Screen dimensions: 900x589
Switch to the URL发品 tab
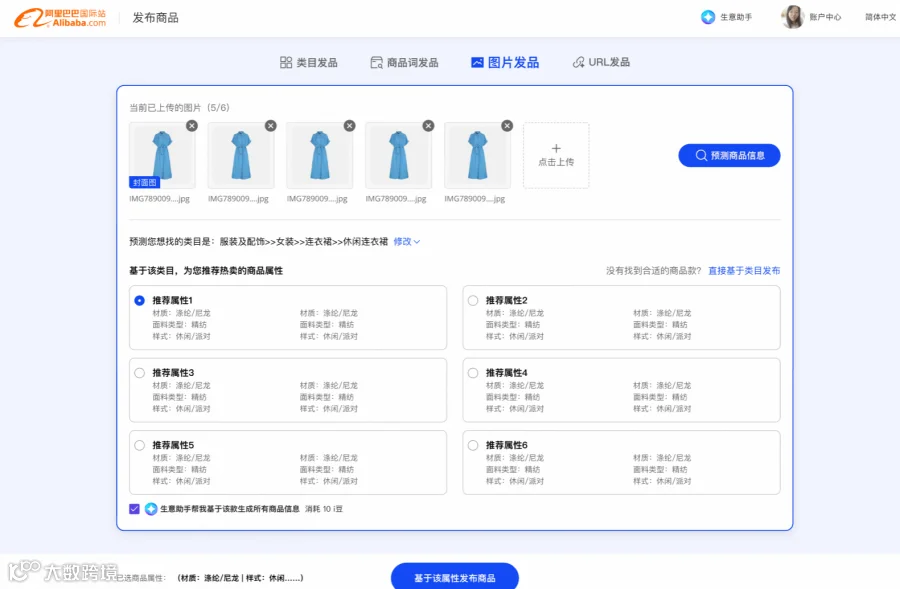pyautogui.click(x=602, y=62)
